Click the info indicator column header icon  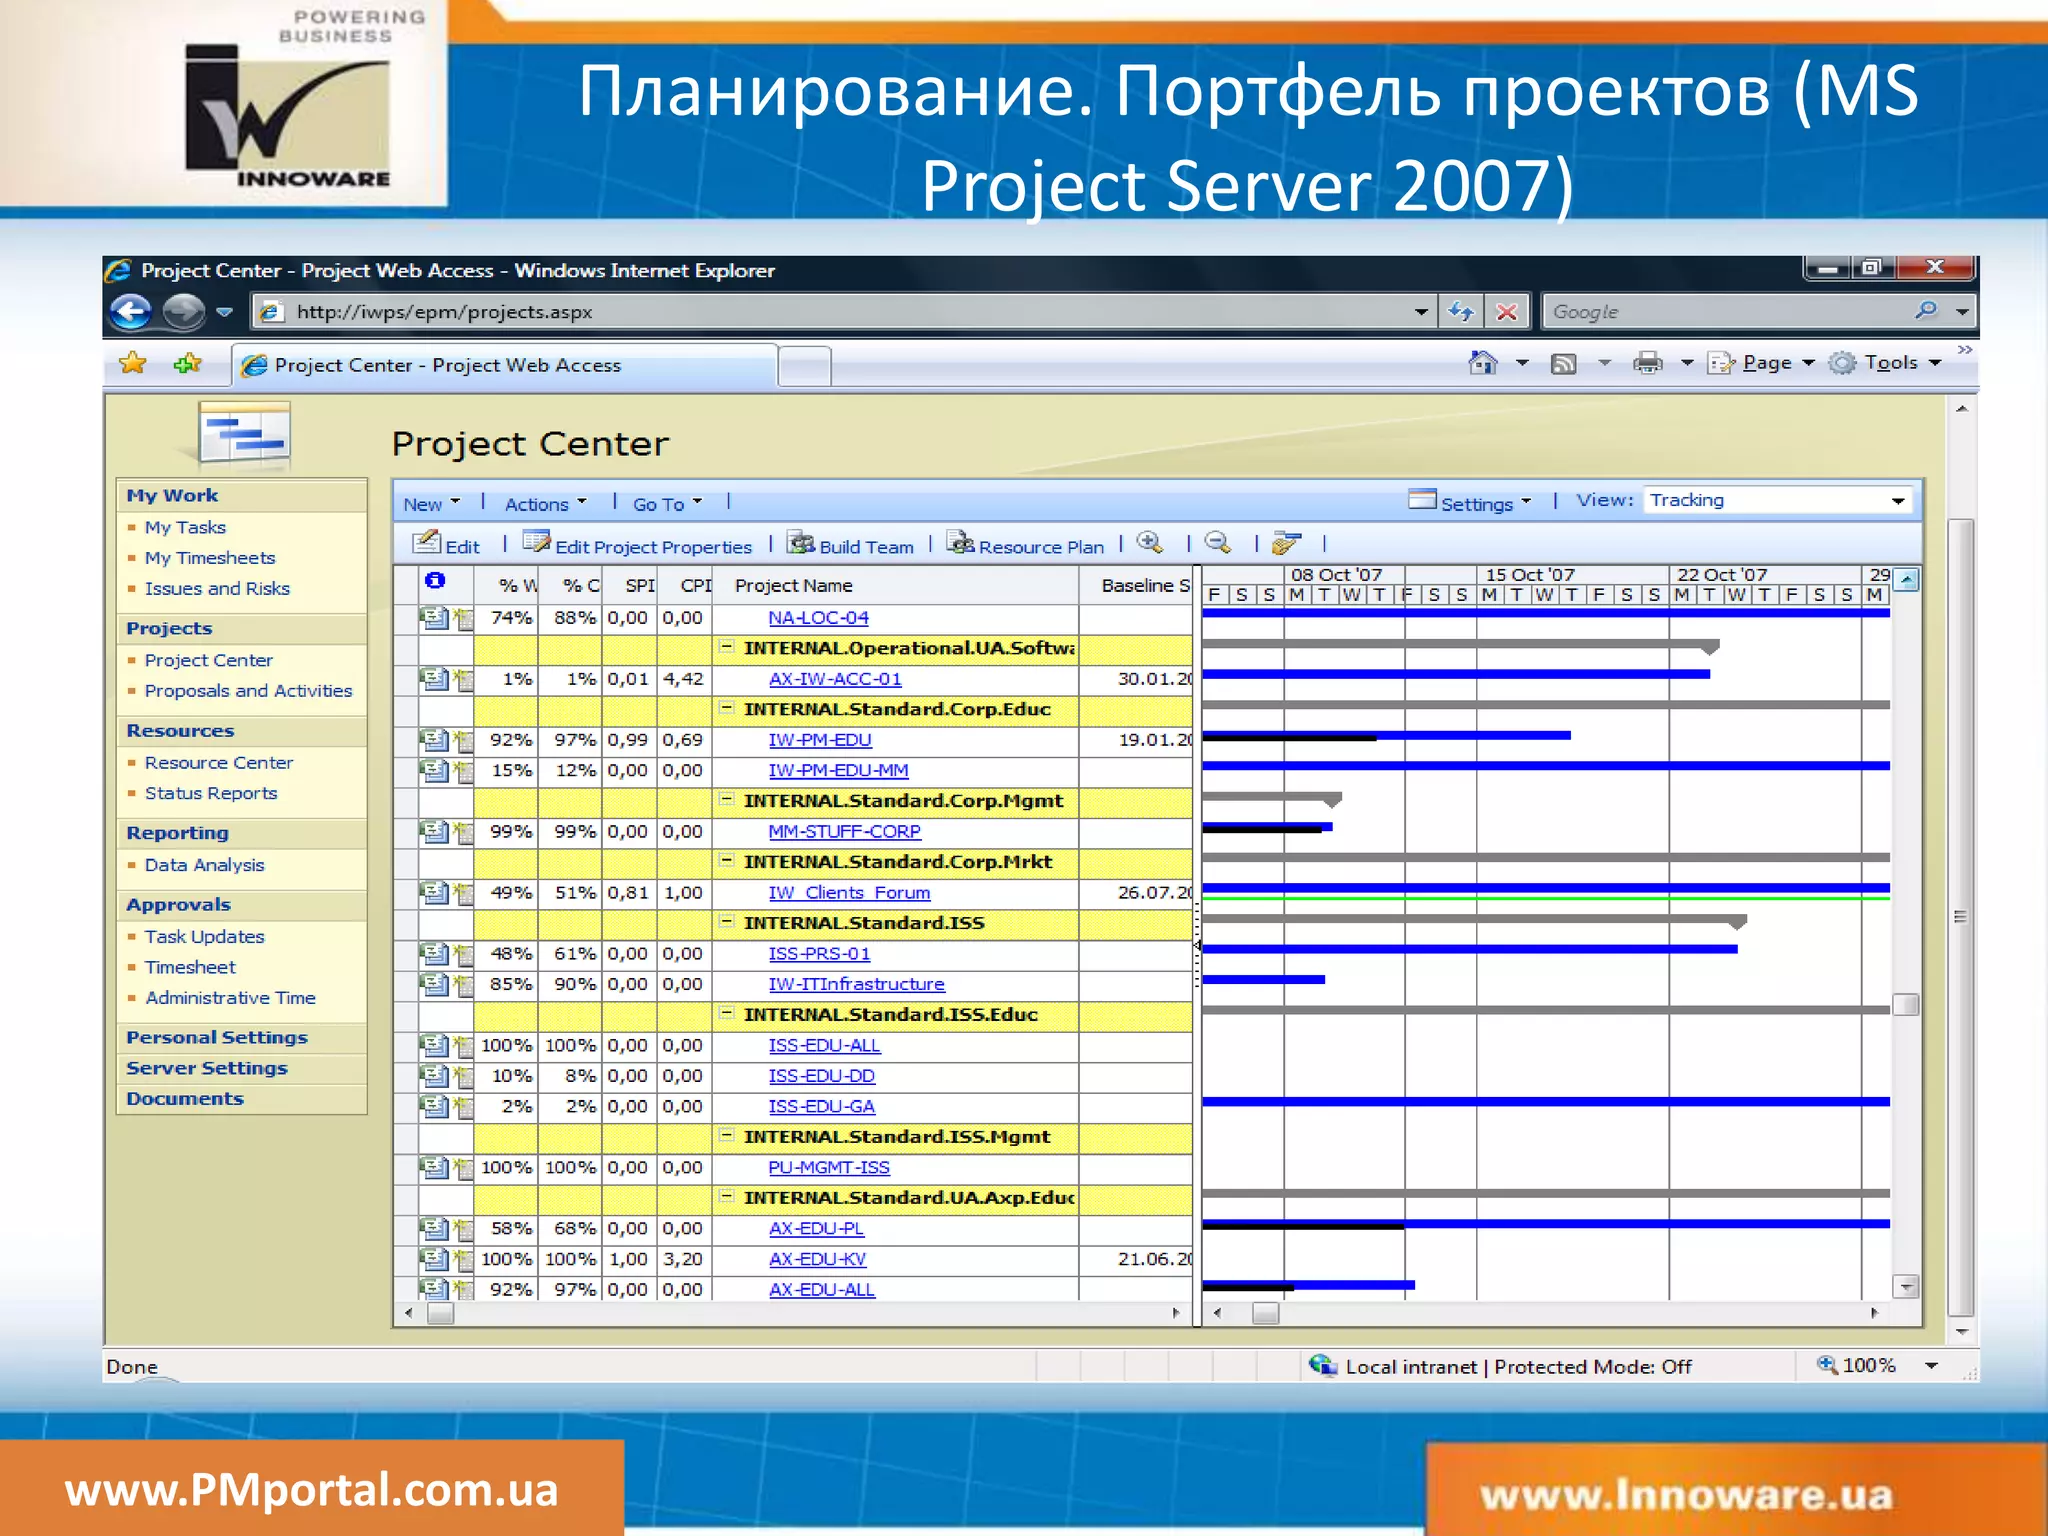[x=435, y=581]
